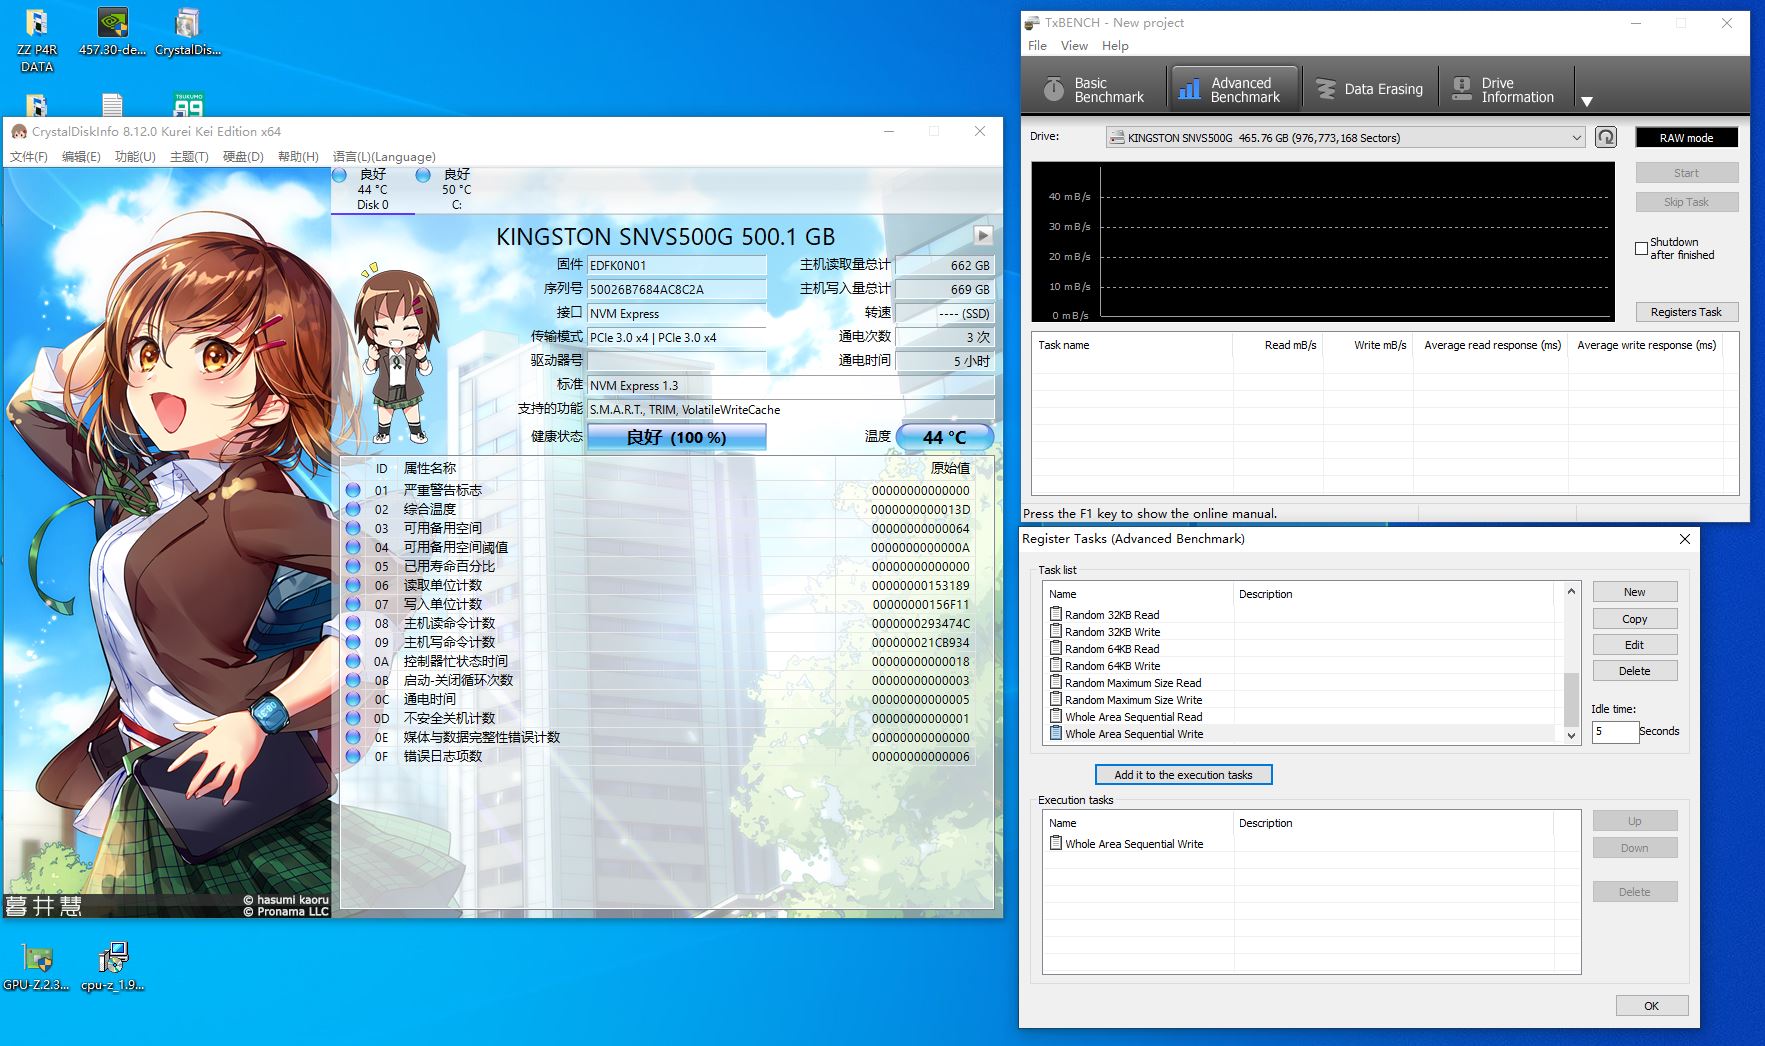Open the 文件(F) menu

tap(29, 156)
